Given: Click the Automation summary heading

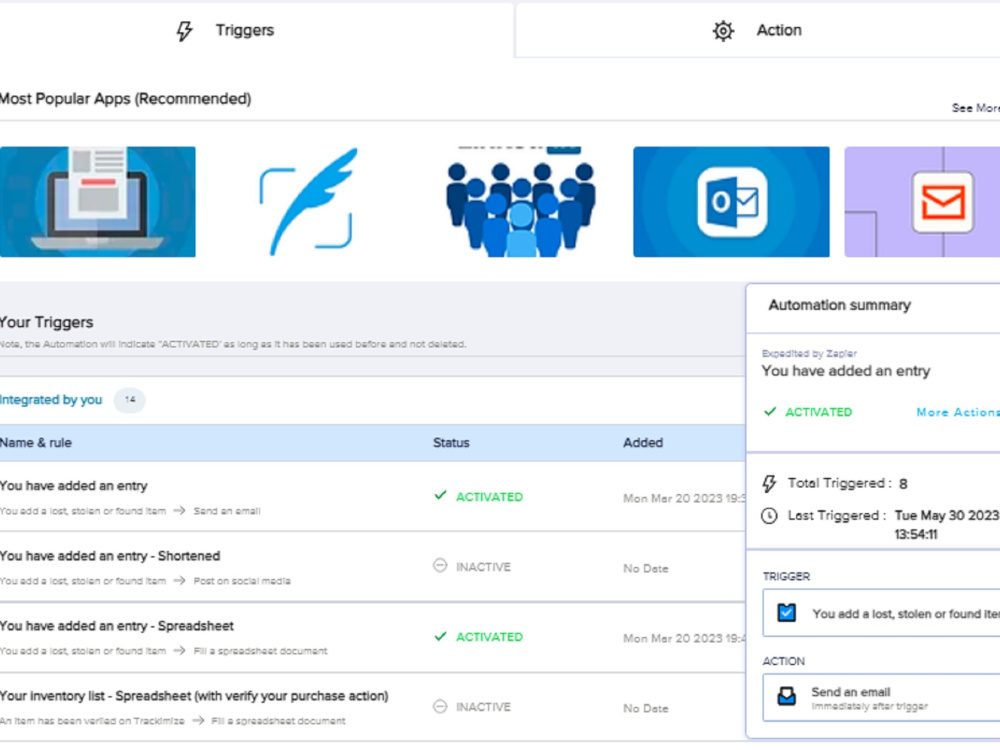Looking at the screenshot, I should pyautogui.click(x=839, y=305).
